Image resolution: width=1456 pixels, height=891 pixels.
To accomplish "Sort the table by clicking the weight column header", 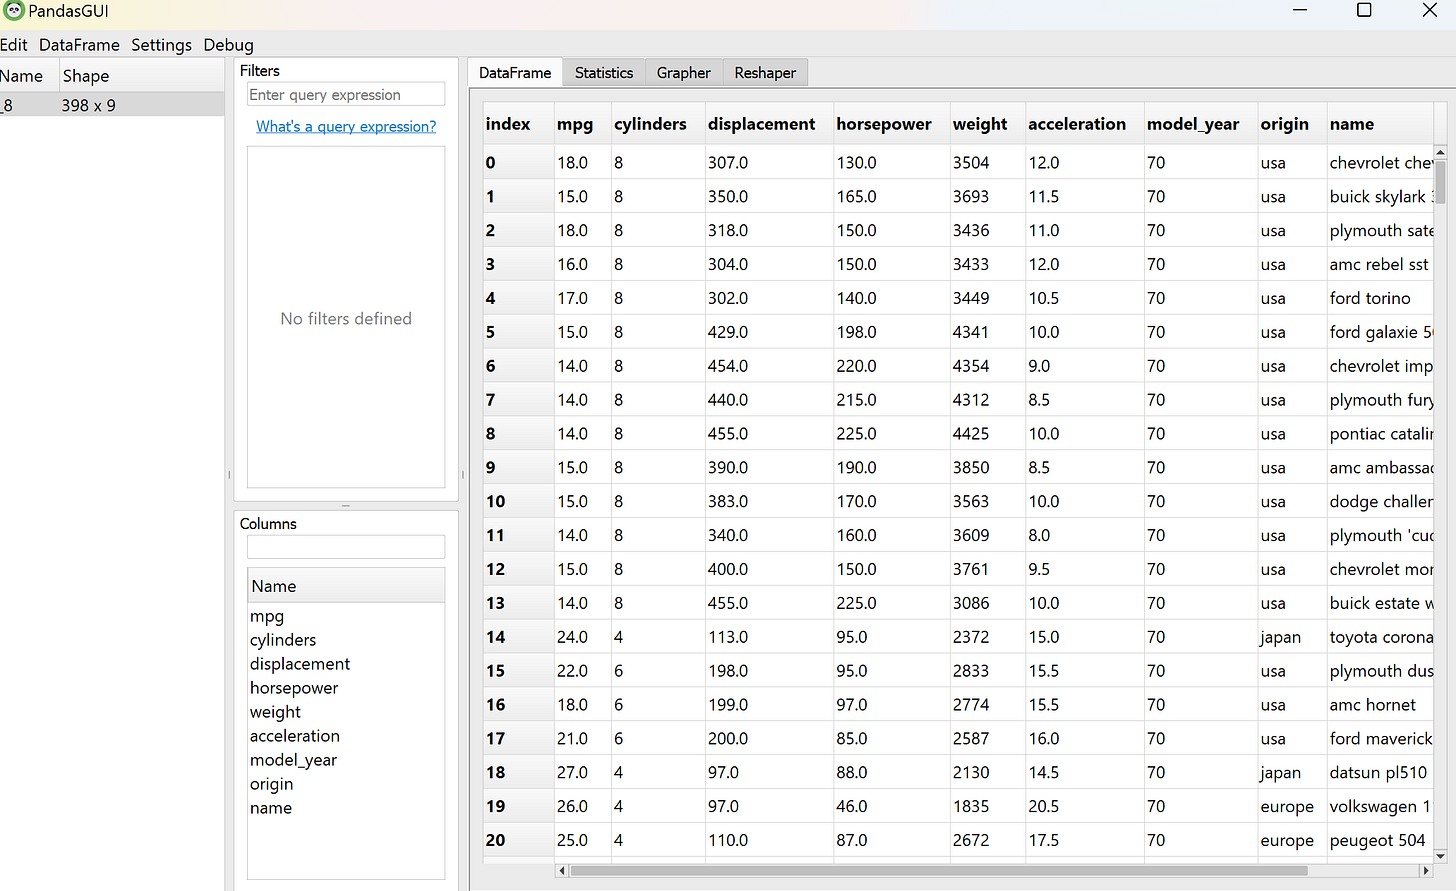I will click(x=976, y=123).
